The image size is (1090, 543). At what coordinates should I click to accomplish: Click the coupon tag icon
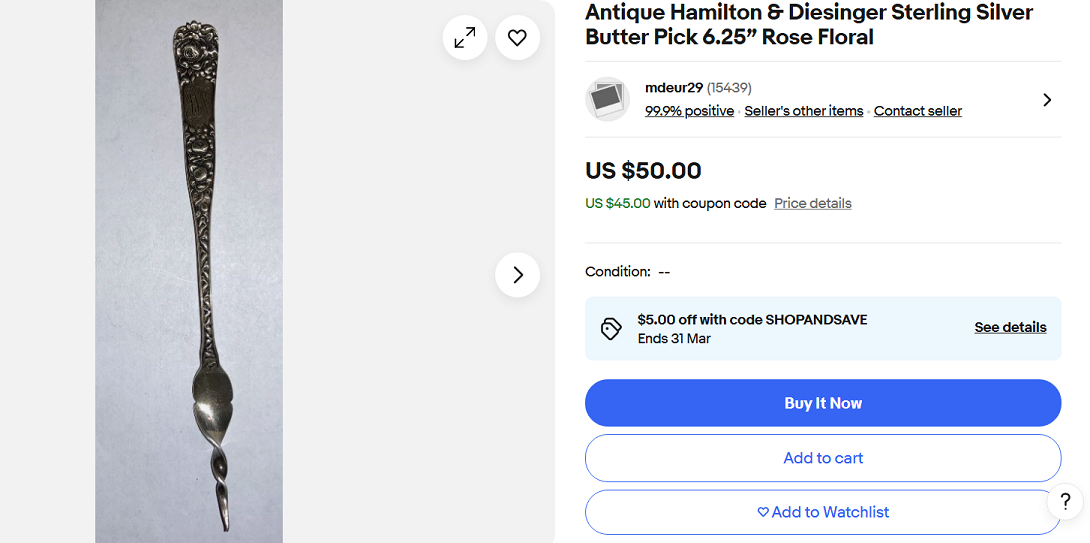pos(610,329)
